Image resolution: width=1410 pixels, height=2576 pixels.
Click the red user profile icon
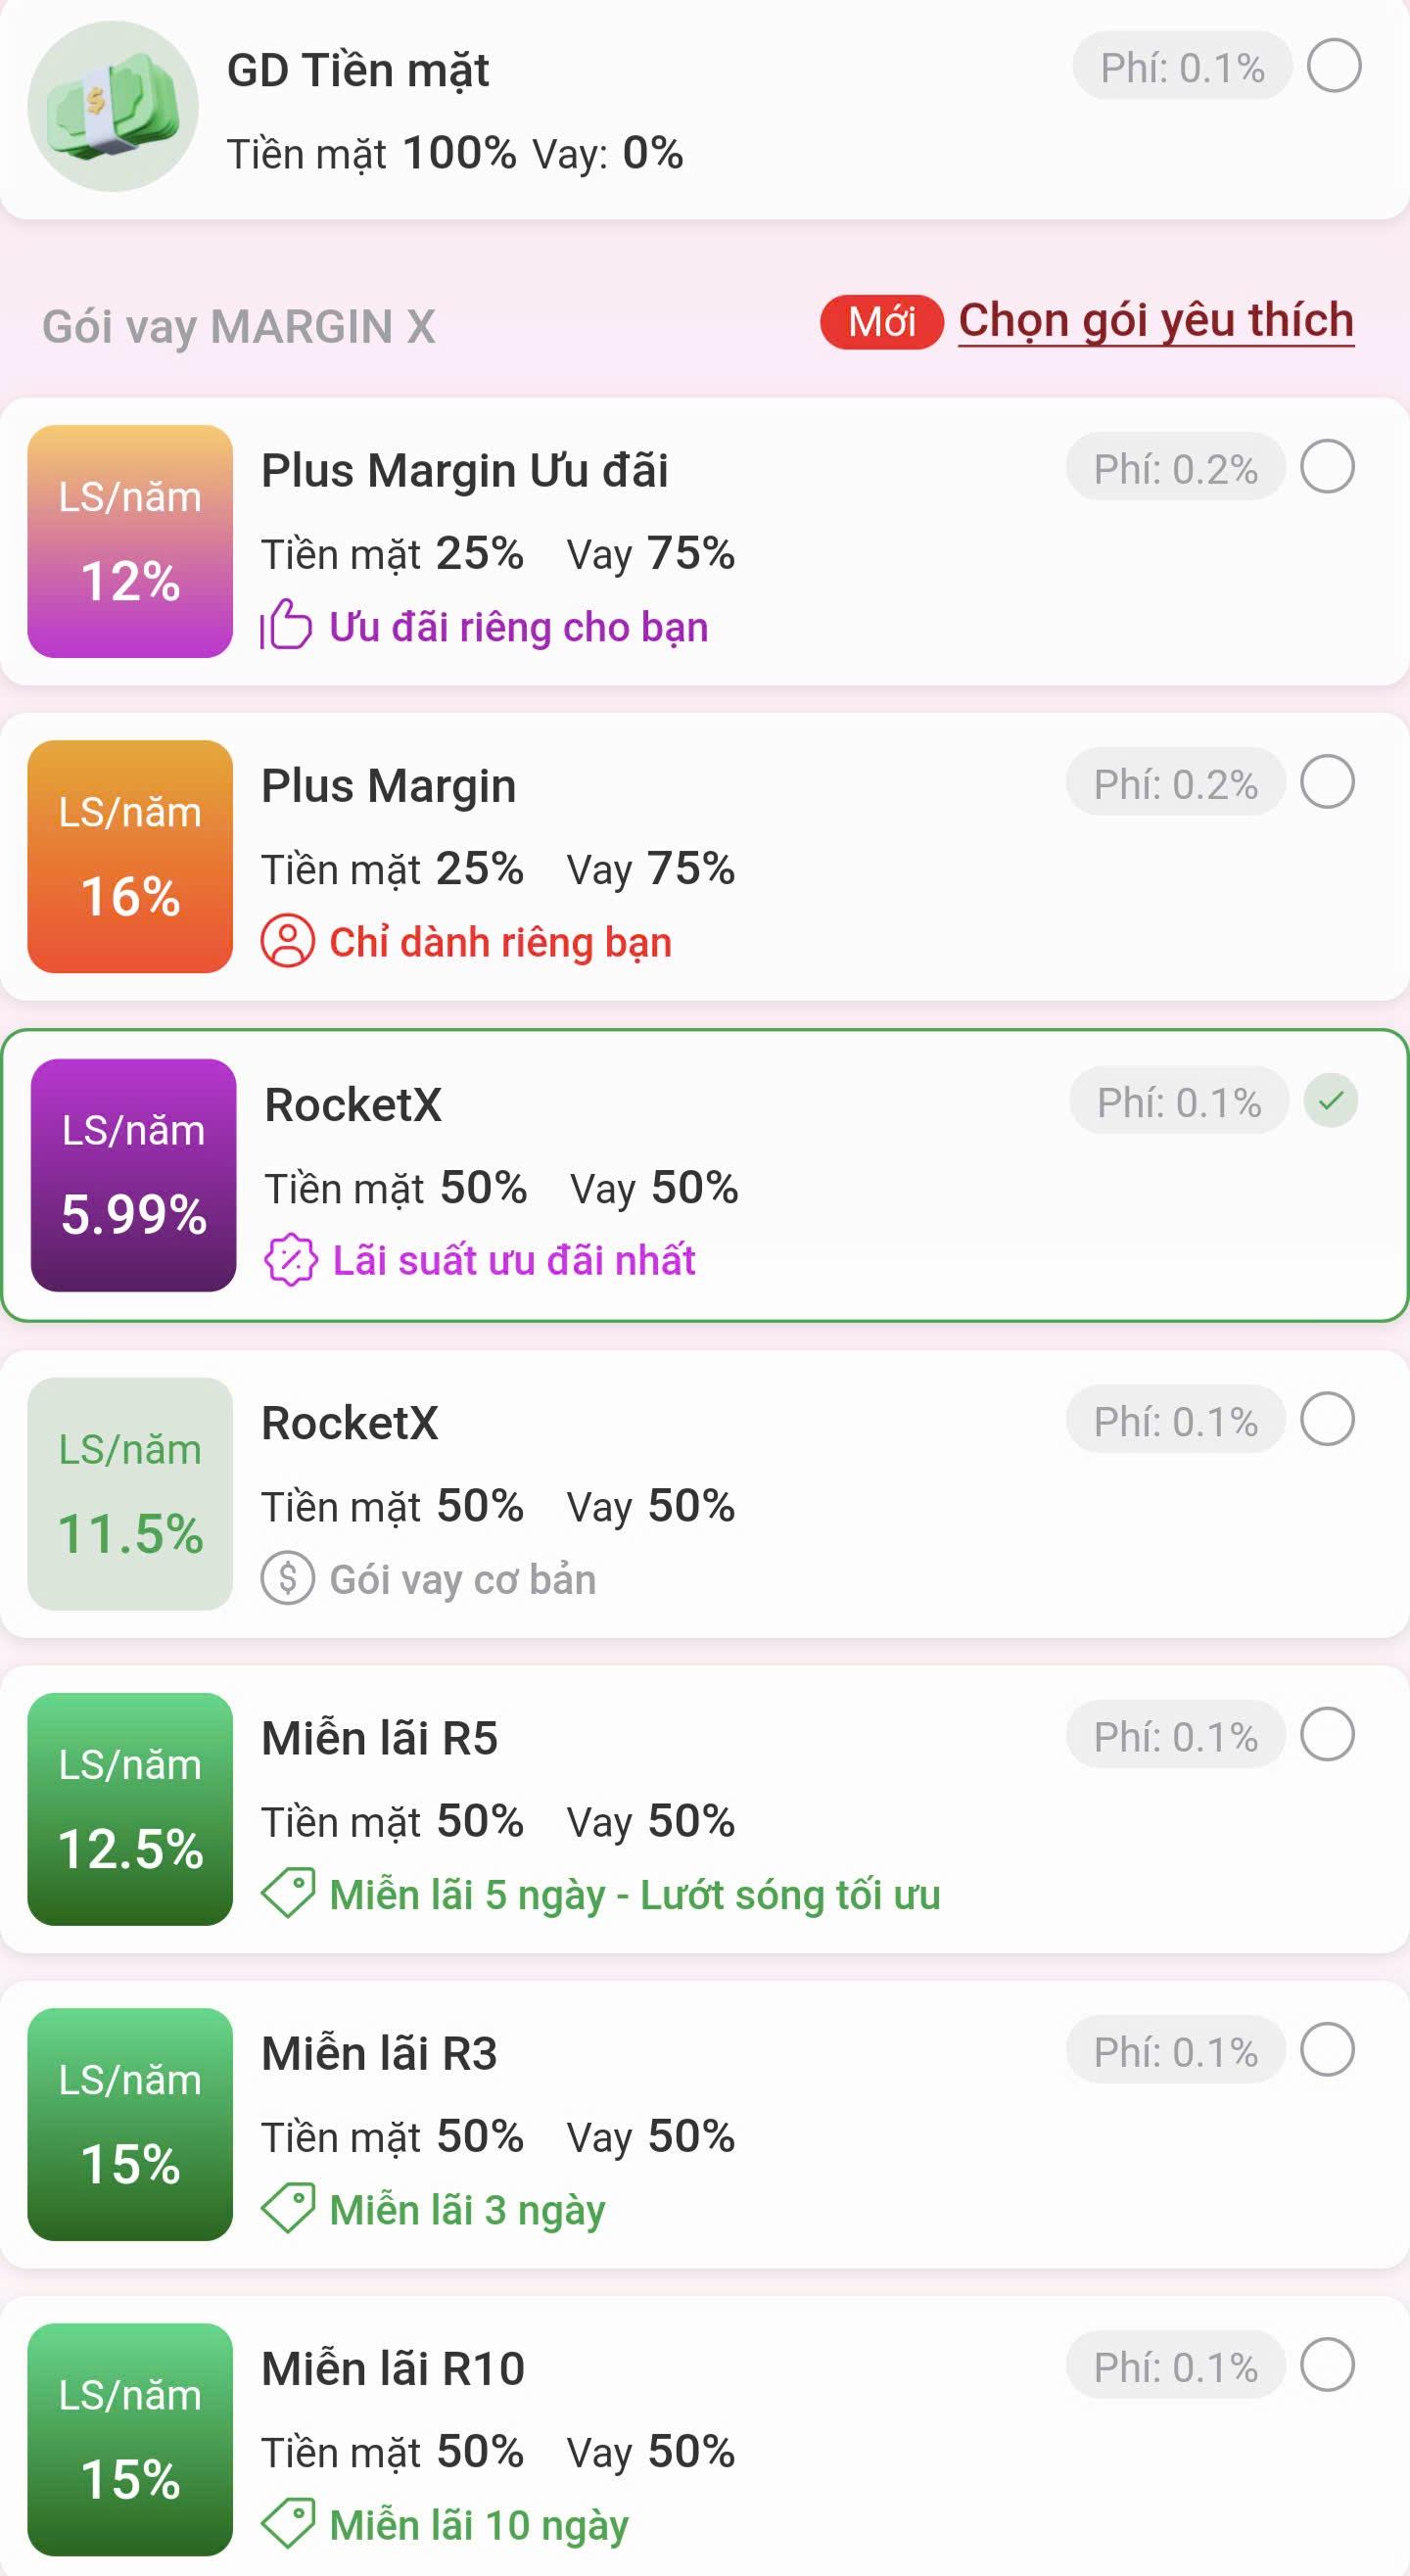pyautogui.click(x=287, y=940)
